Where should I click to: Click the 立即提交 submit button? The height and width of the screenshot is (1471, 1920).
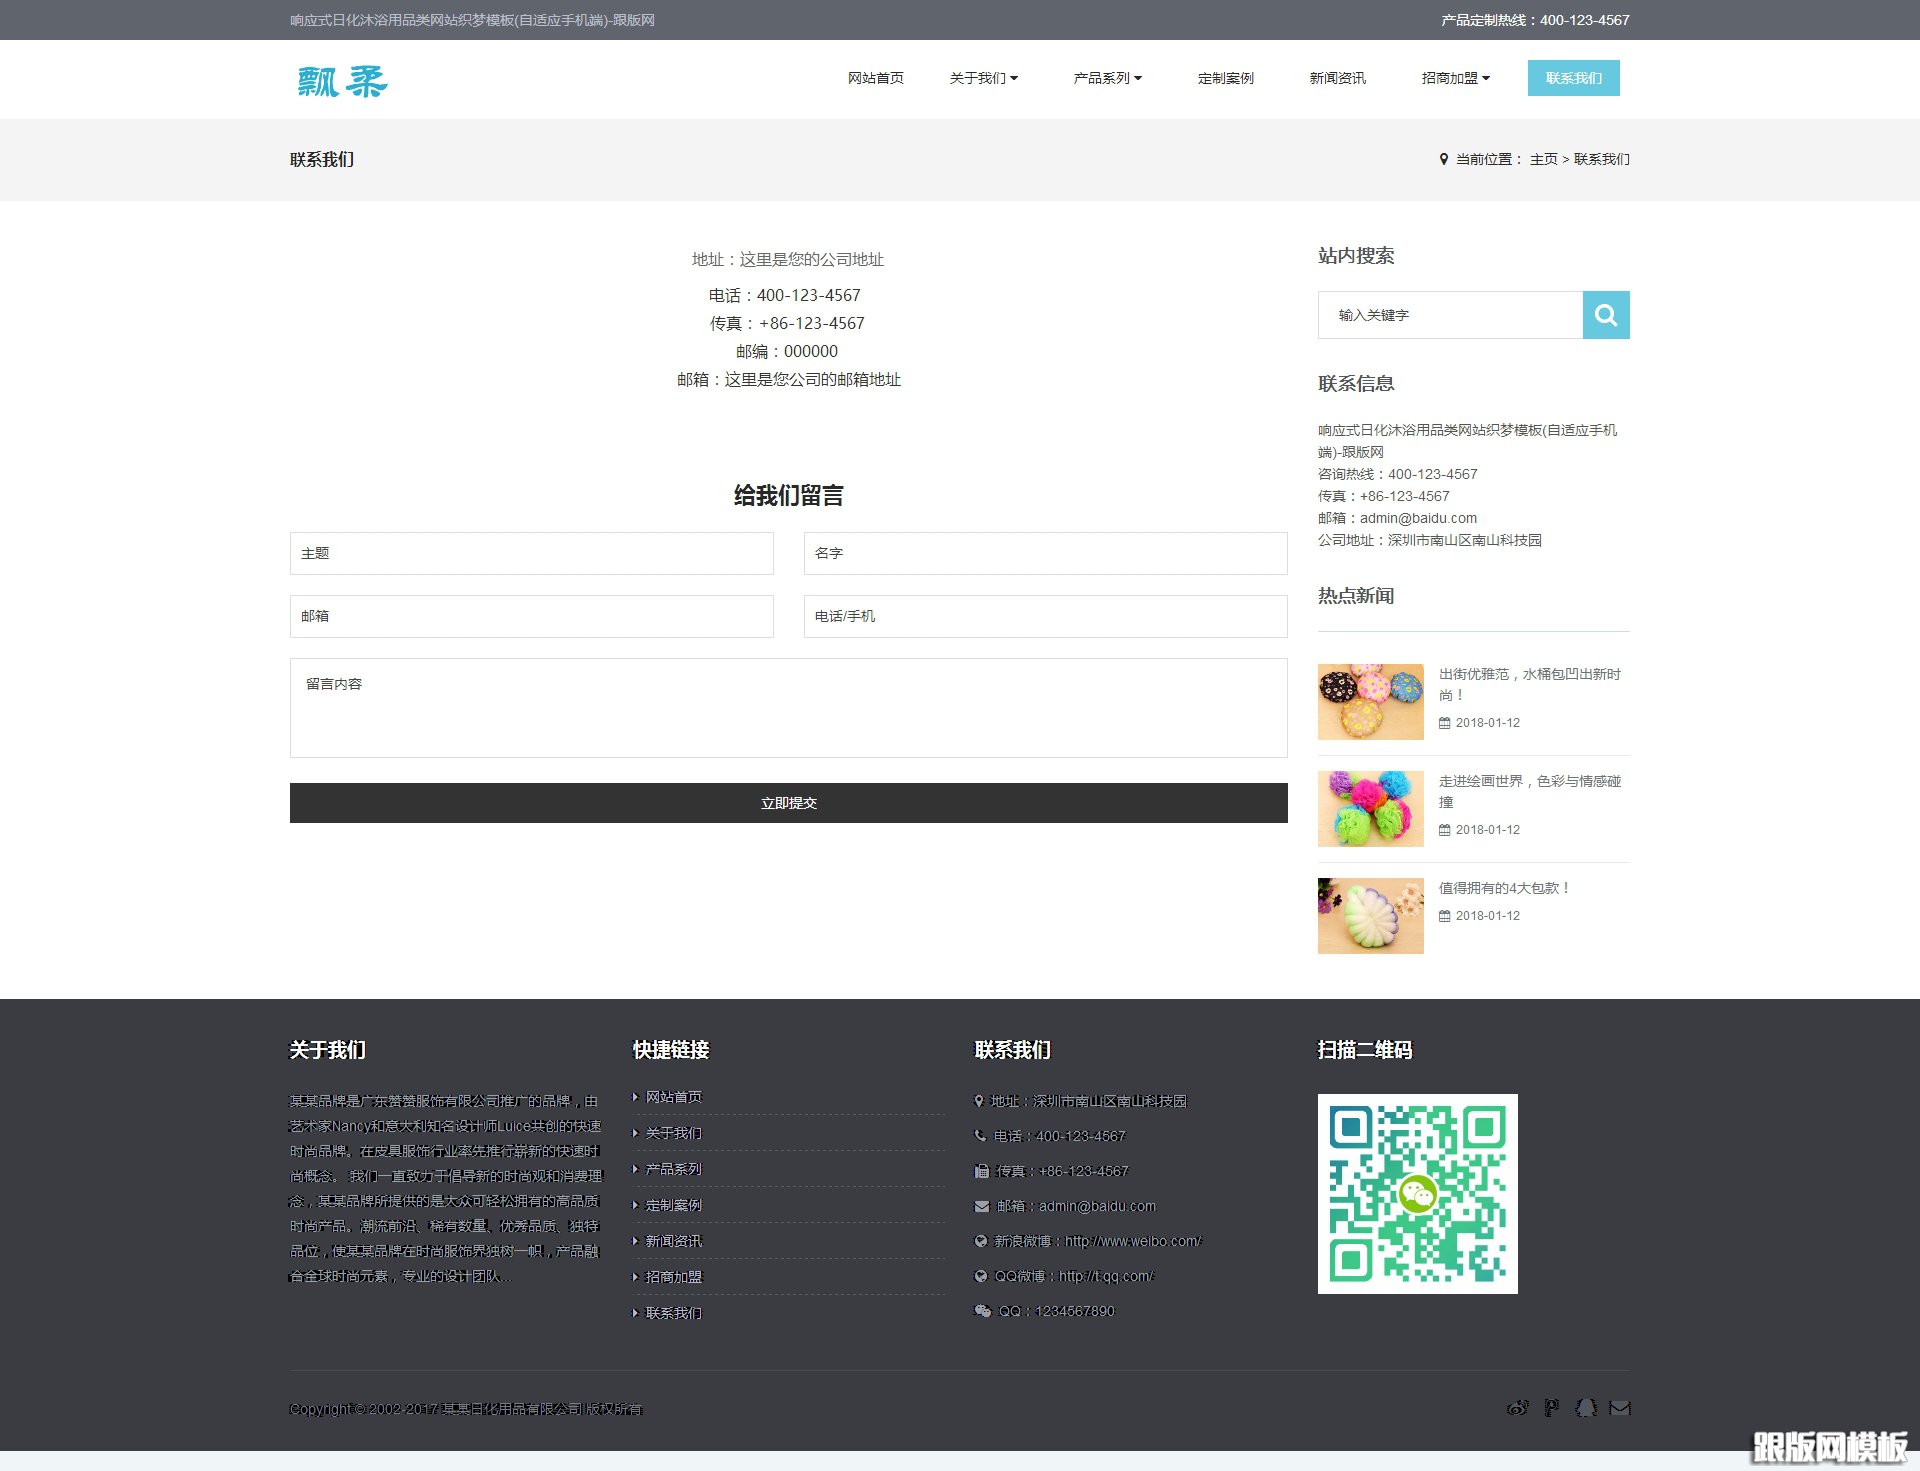[788, 802]
